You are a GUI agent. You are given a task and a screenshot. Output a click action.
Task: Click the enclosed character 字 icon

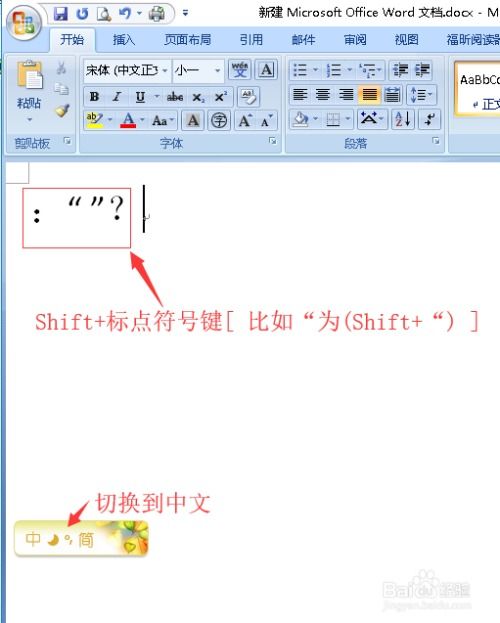pyautogui.click(x=219, y=120)
